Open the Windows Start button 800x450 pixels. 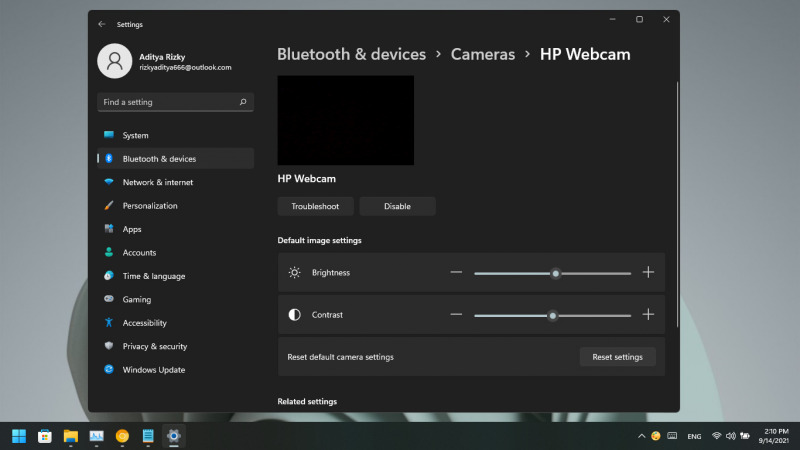coord(19,436)
